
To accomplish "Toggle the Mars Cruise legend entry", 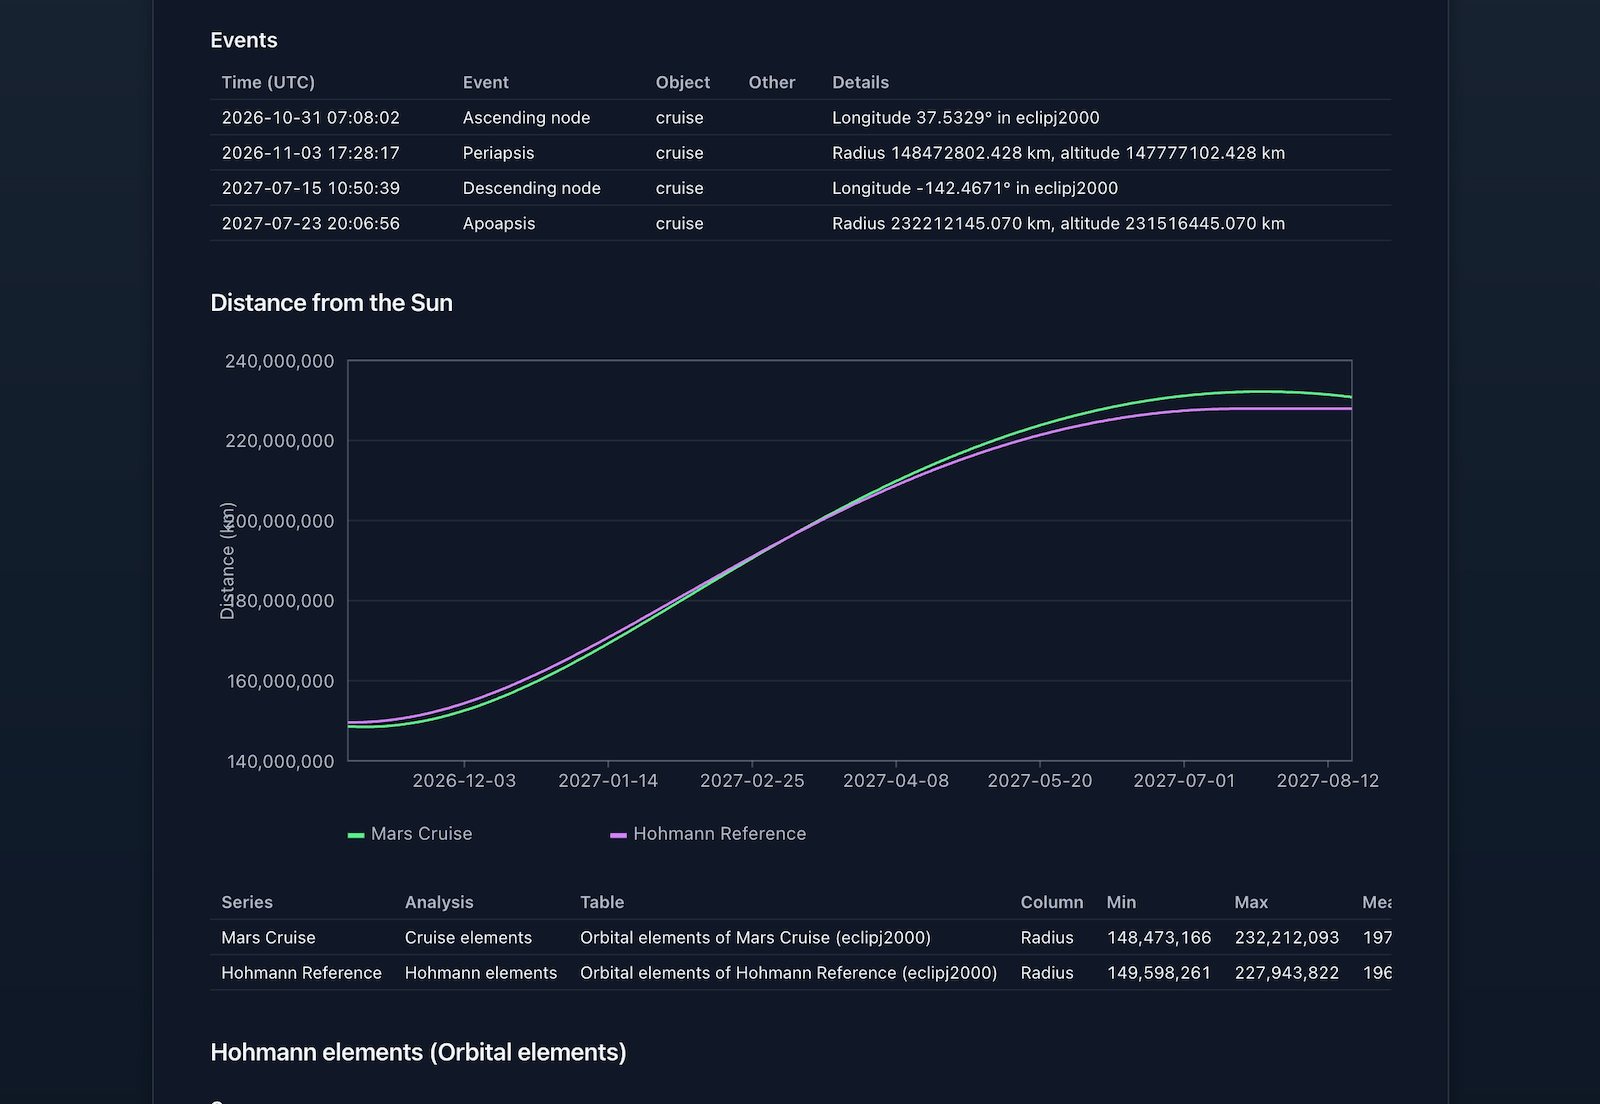I will coord(410,834).
